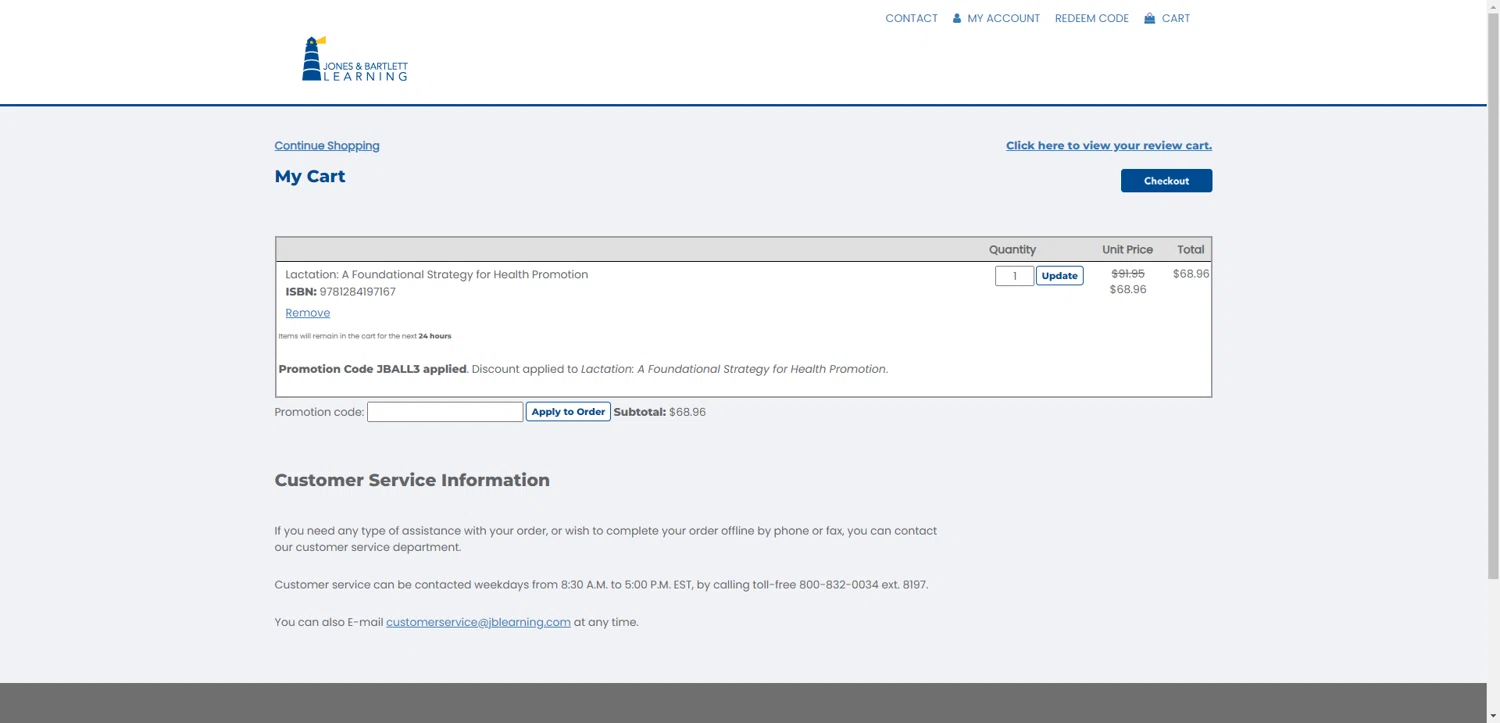Click the Checkout button

(1166, 181)
